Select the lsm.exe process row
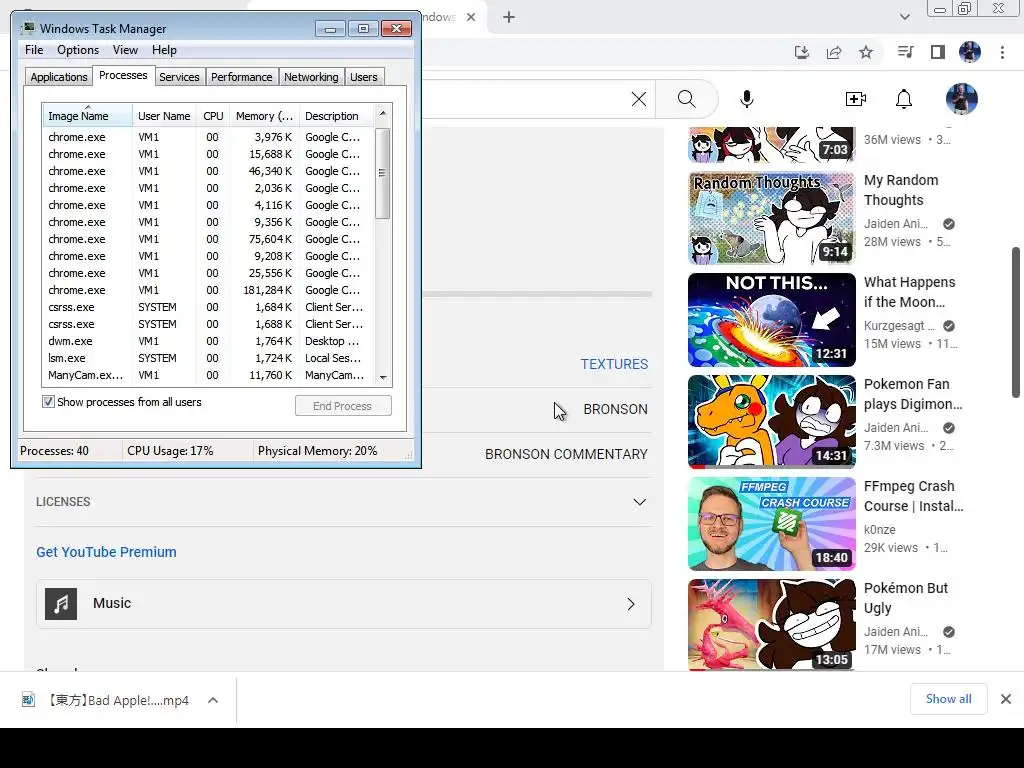Screen dimensions: 1024x768 coord(208,358)
